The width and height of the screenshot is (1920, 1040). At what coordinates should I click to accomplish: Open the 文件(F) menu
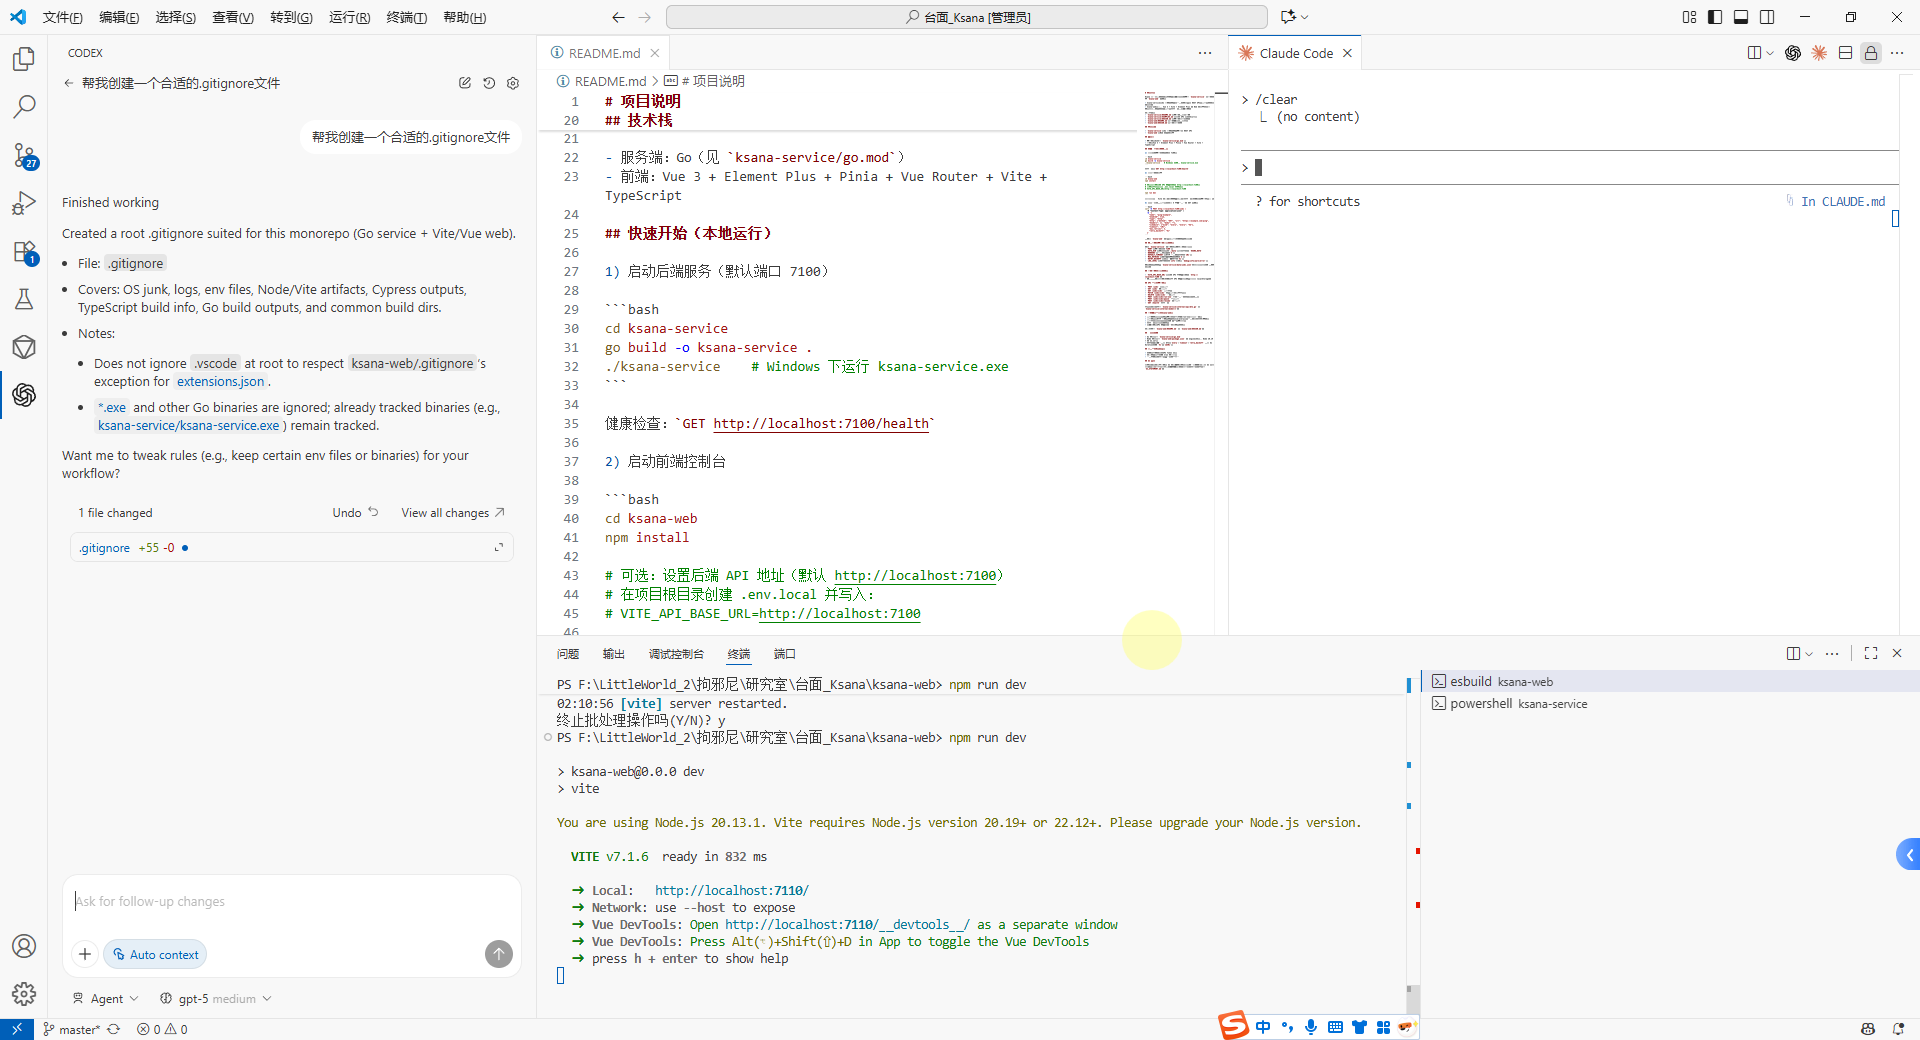(x=62, y=17)
